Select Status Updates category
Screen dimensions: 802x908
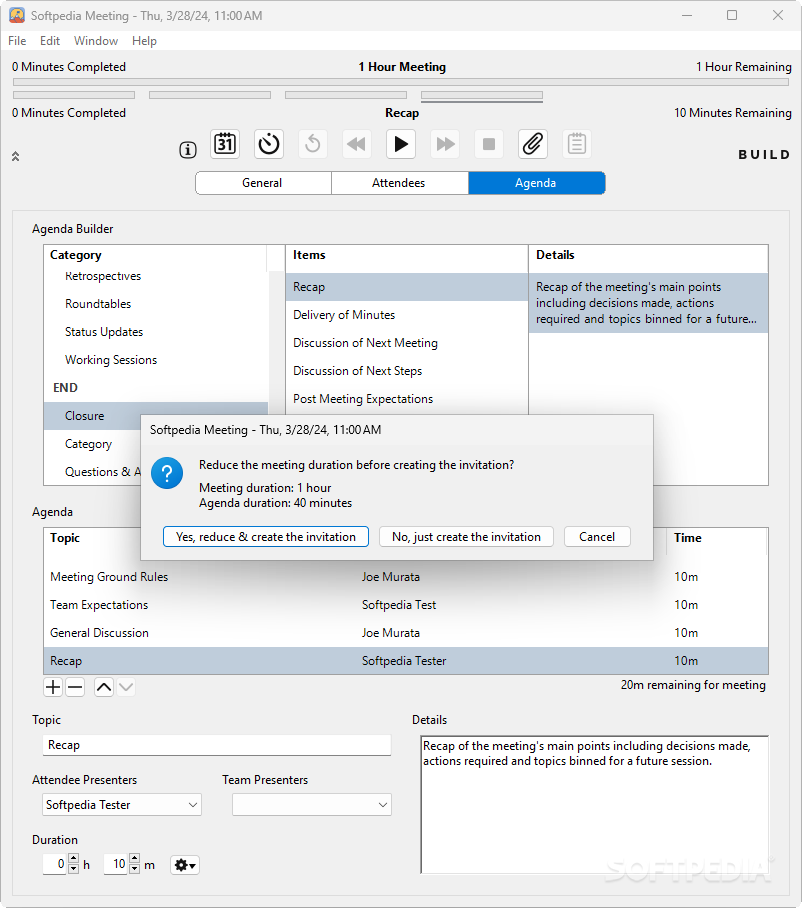pos(156,332)
